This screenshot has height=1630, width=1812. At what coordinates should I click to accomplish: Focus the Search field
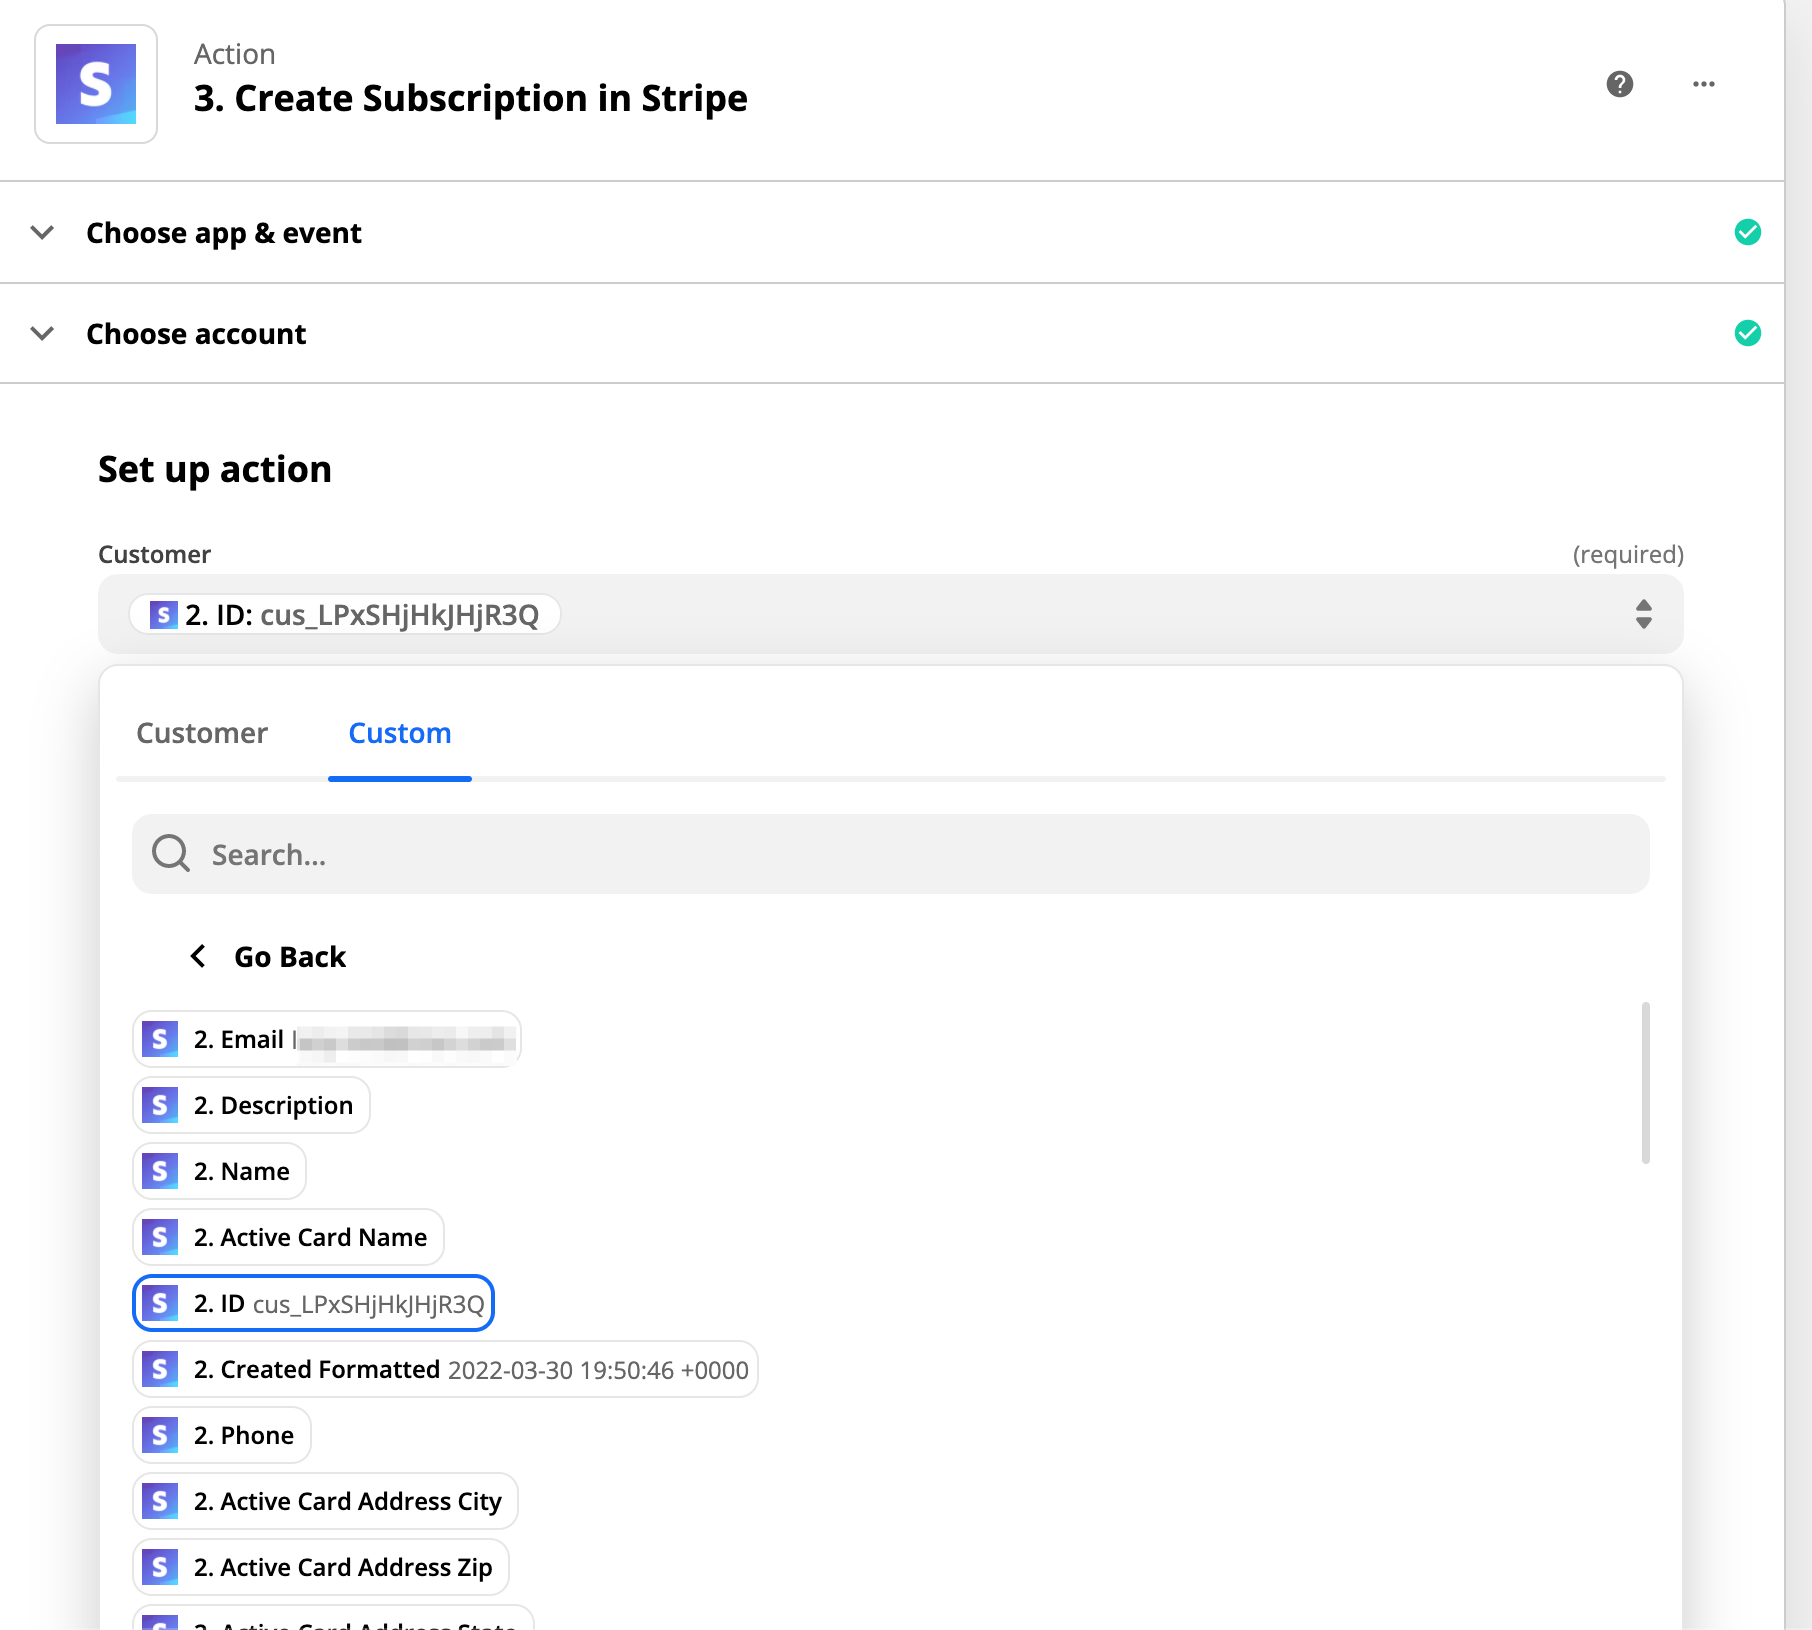pos(891,854)
